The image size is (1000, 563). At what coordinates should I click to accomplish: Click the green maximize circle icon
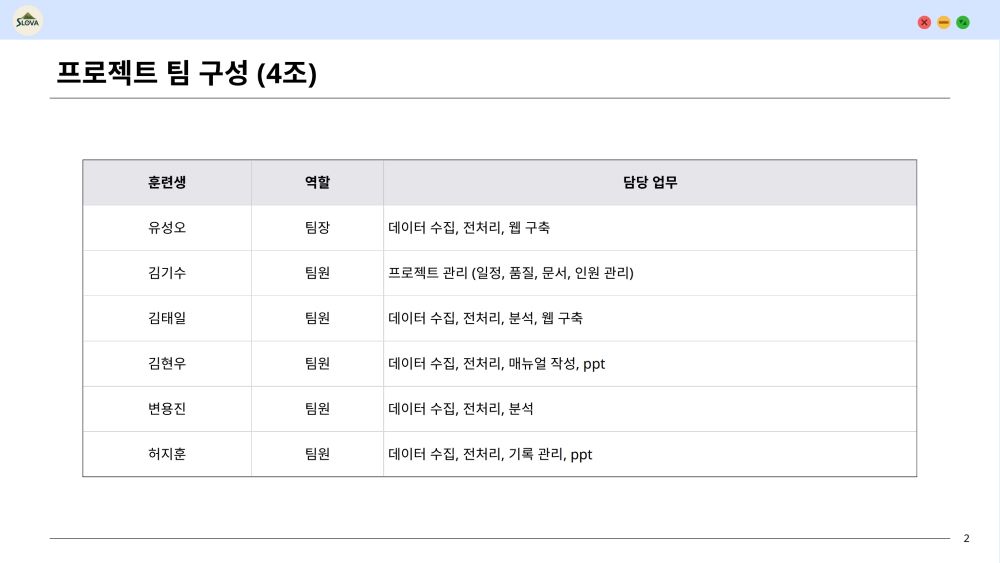[x=963, y=22]
